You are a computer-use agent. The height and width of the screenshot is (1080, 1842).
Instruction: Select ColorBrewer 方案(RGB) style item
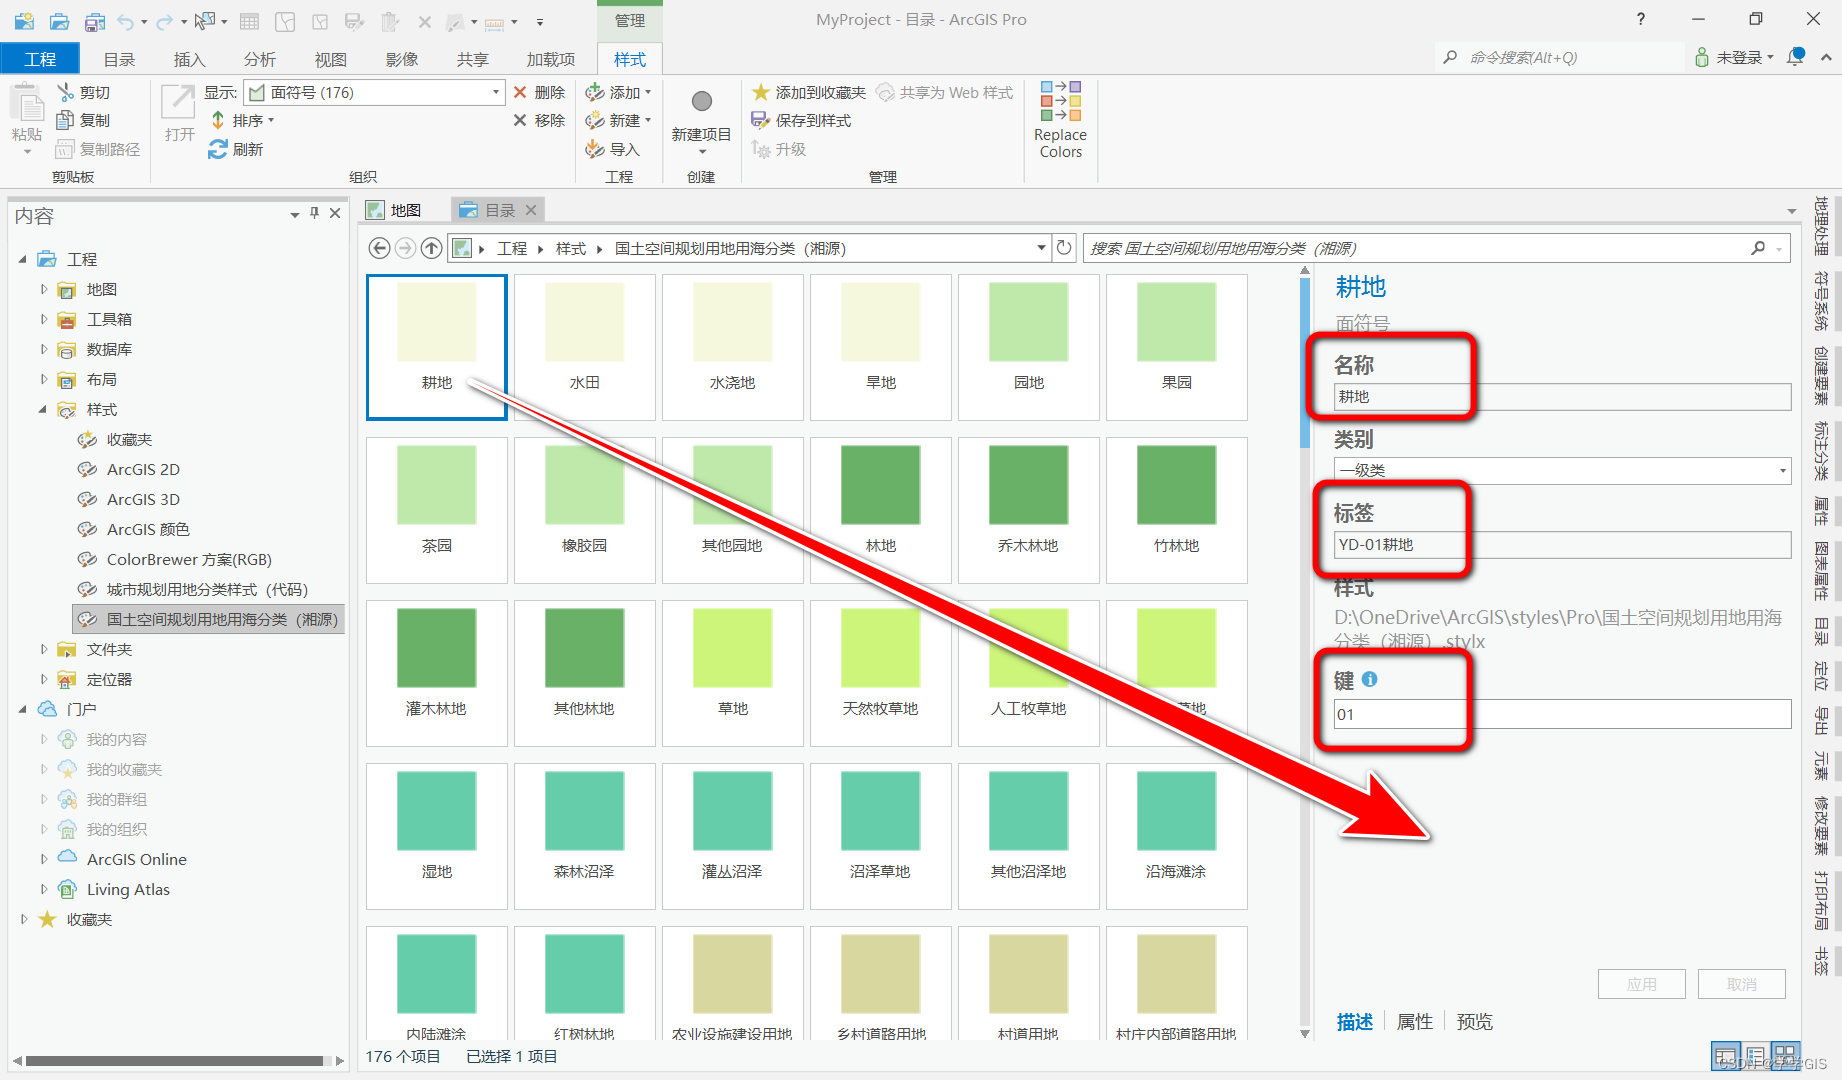(189, 559)
